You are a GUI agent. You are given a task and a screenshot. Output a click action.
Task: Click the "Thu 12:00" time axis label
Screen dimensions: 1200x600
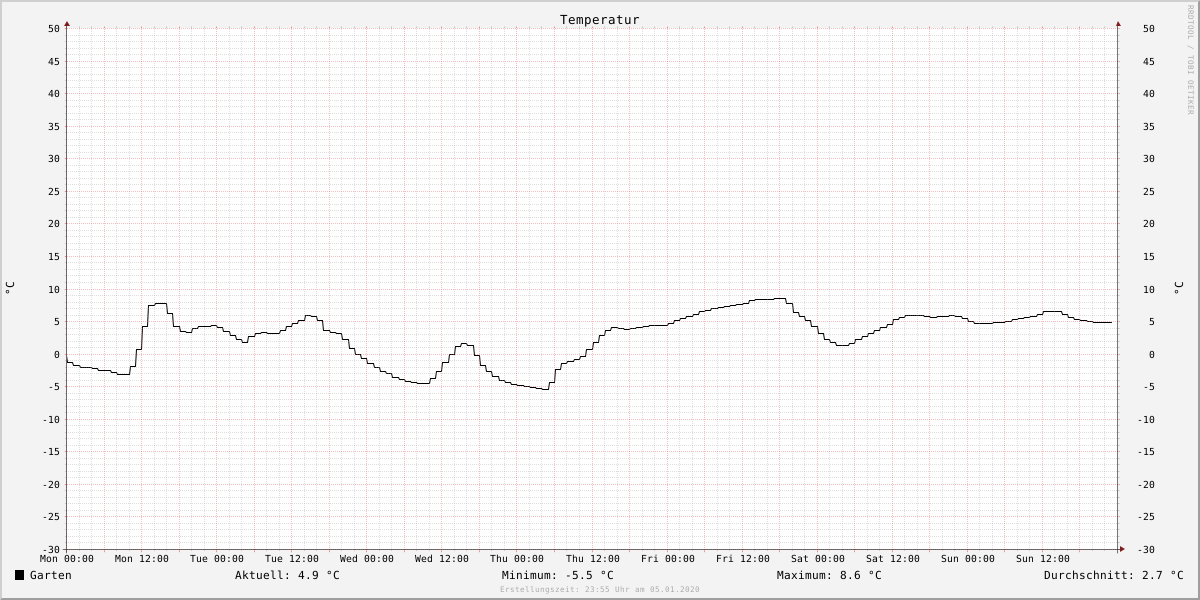593,559
